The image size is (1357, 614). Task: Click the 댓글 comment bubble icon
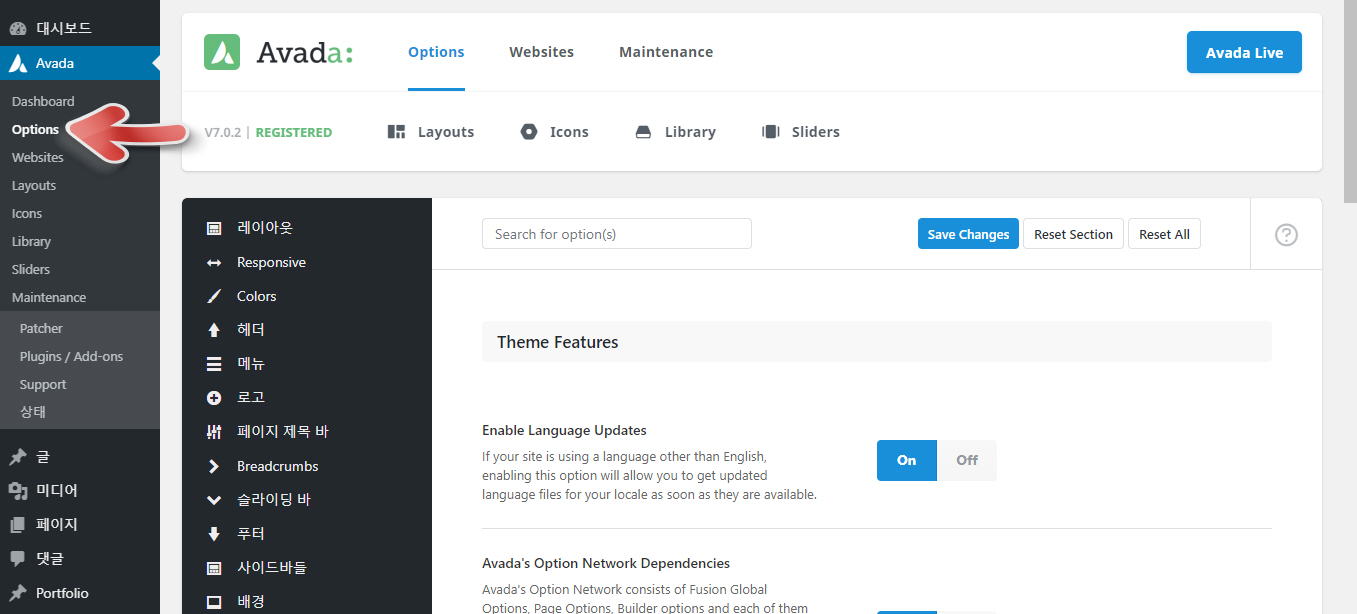pyautogui.click(x=17, y=559)
